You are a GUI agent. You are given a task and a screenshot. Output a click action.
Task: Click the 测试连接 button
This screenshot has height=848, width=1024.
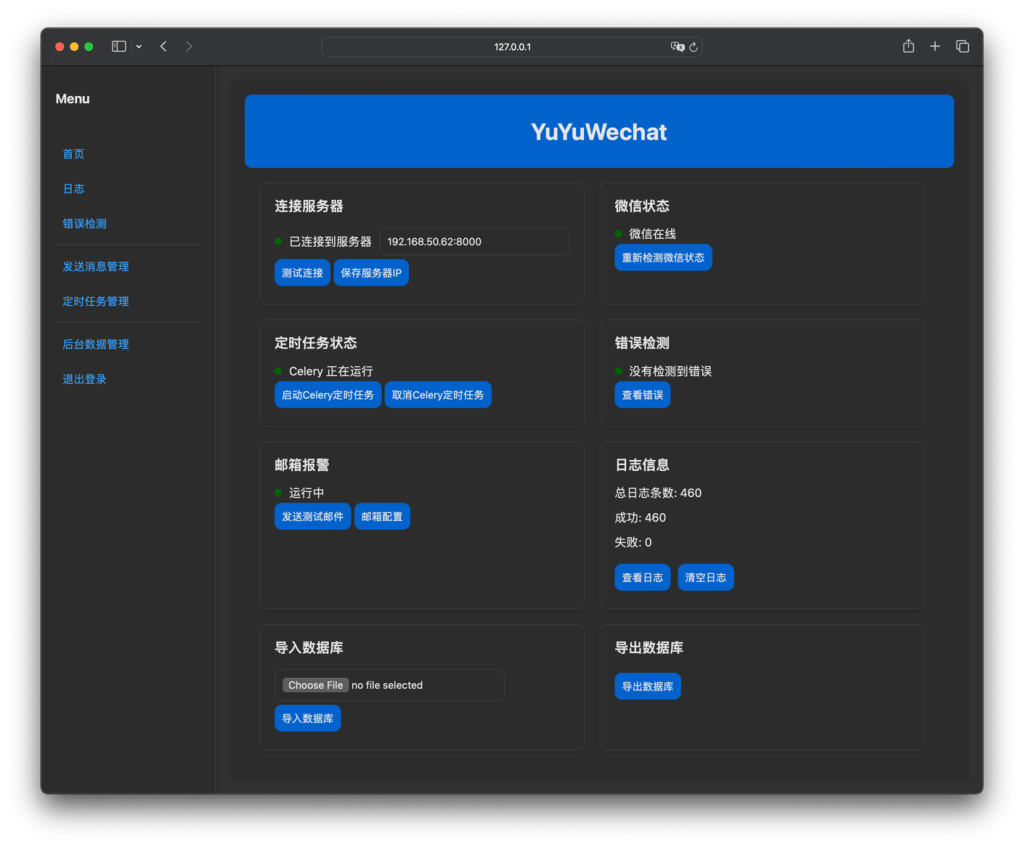pos(302,272)
